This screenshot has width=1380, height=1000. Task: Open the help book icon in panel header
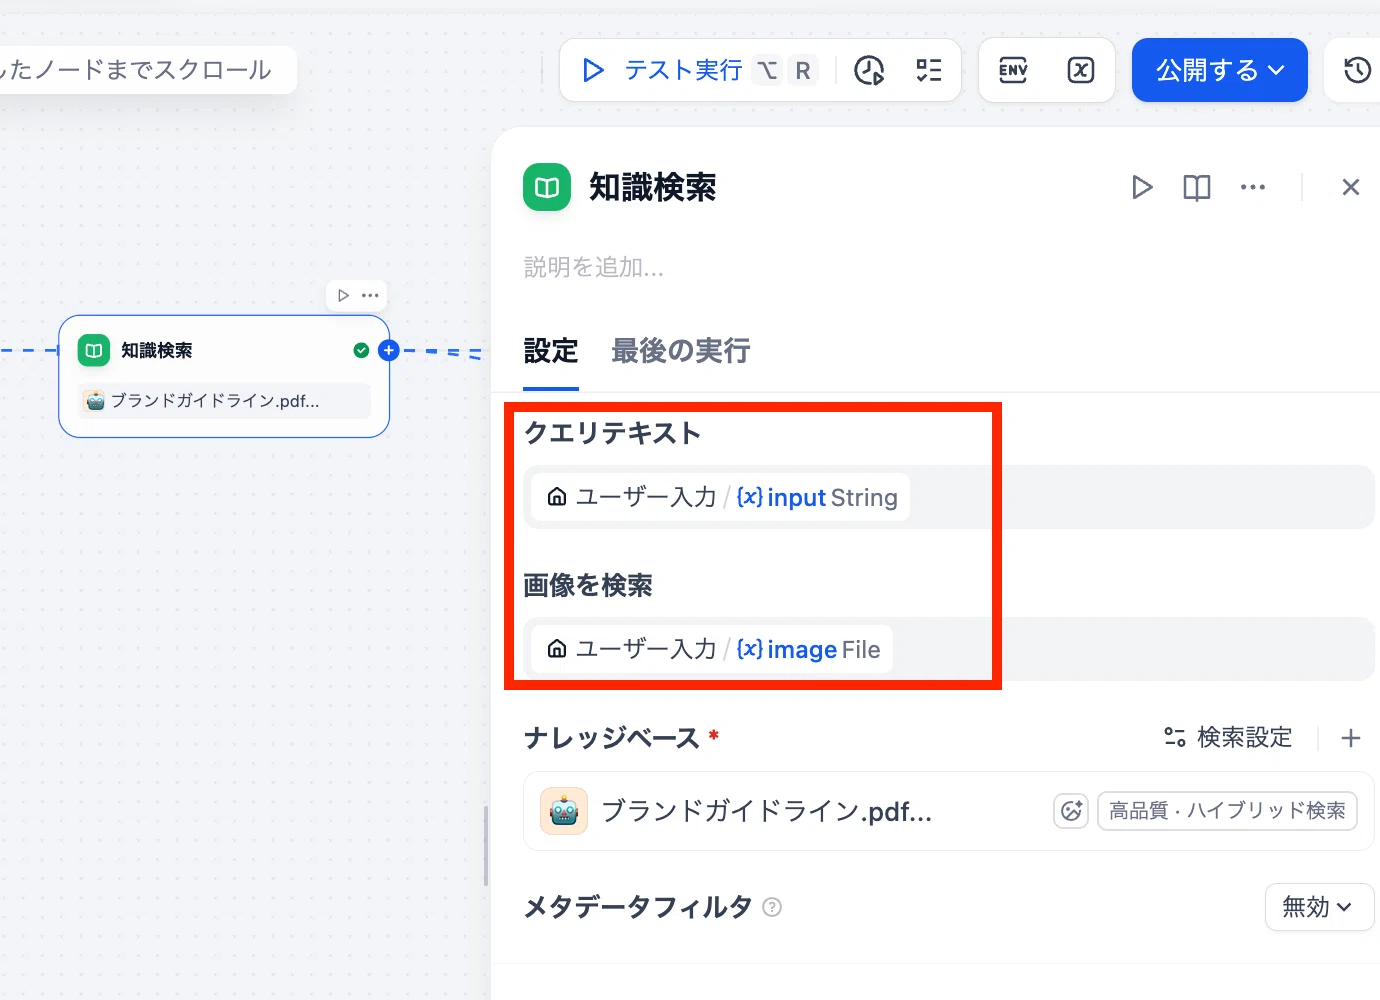(1197, 187)
